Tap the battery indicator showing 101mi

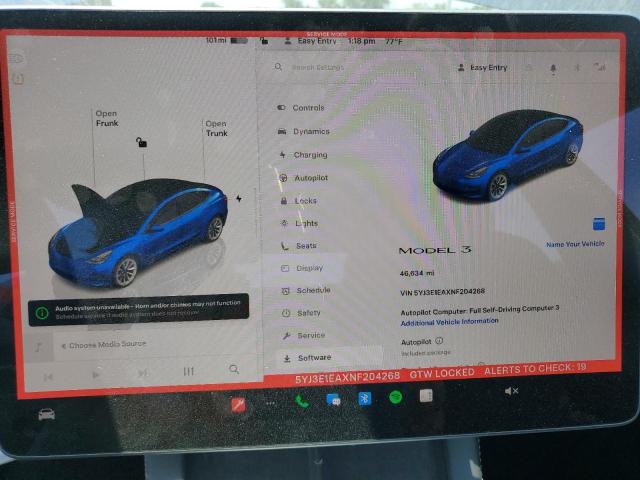click(x=227, y=40)
